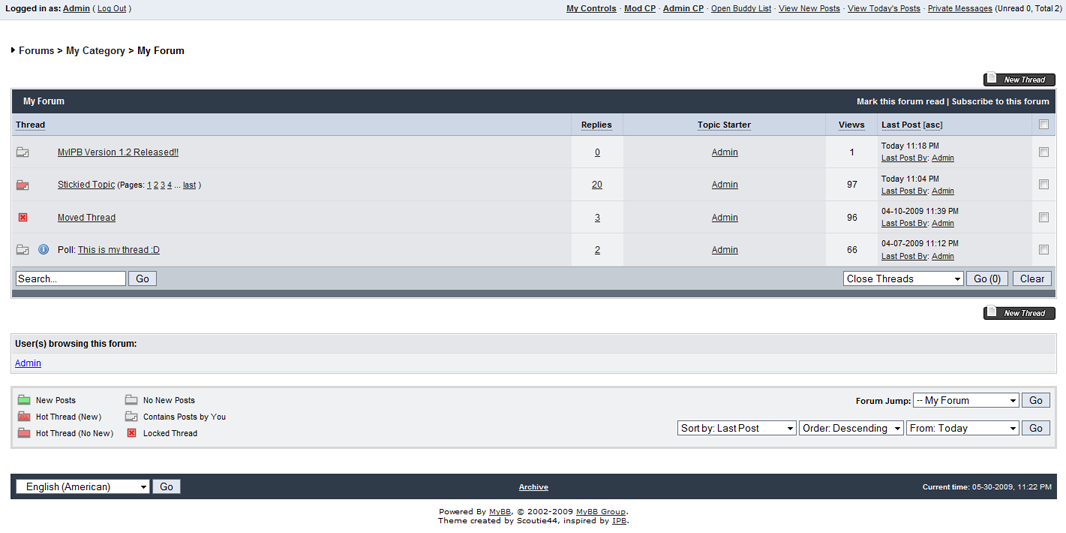The width and height of the screenshot is (1066, 533).
Task: Click the IPB link in the footer
Action: click(x=619, y=521)
